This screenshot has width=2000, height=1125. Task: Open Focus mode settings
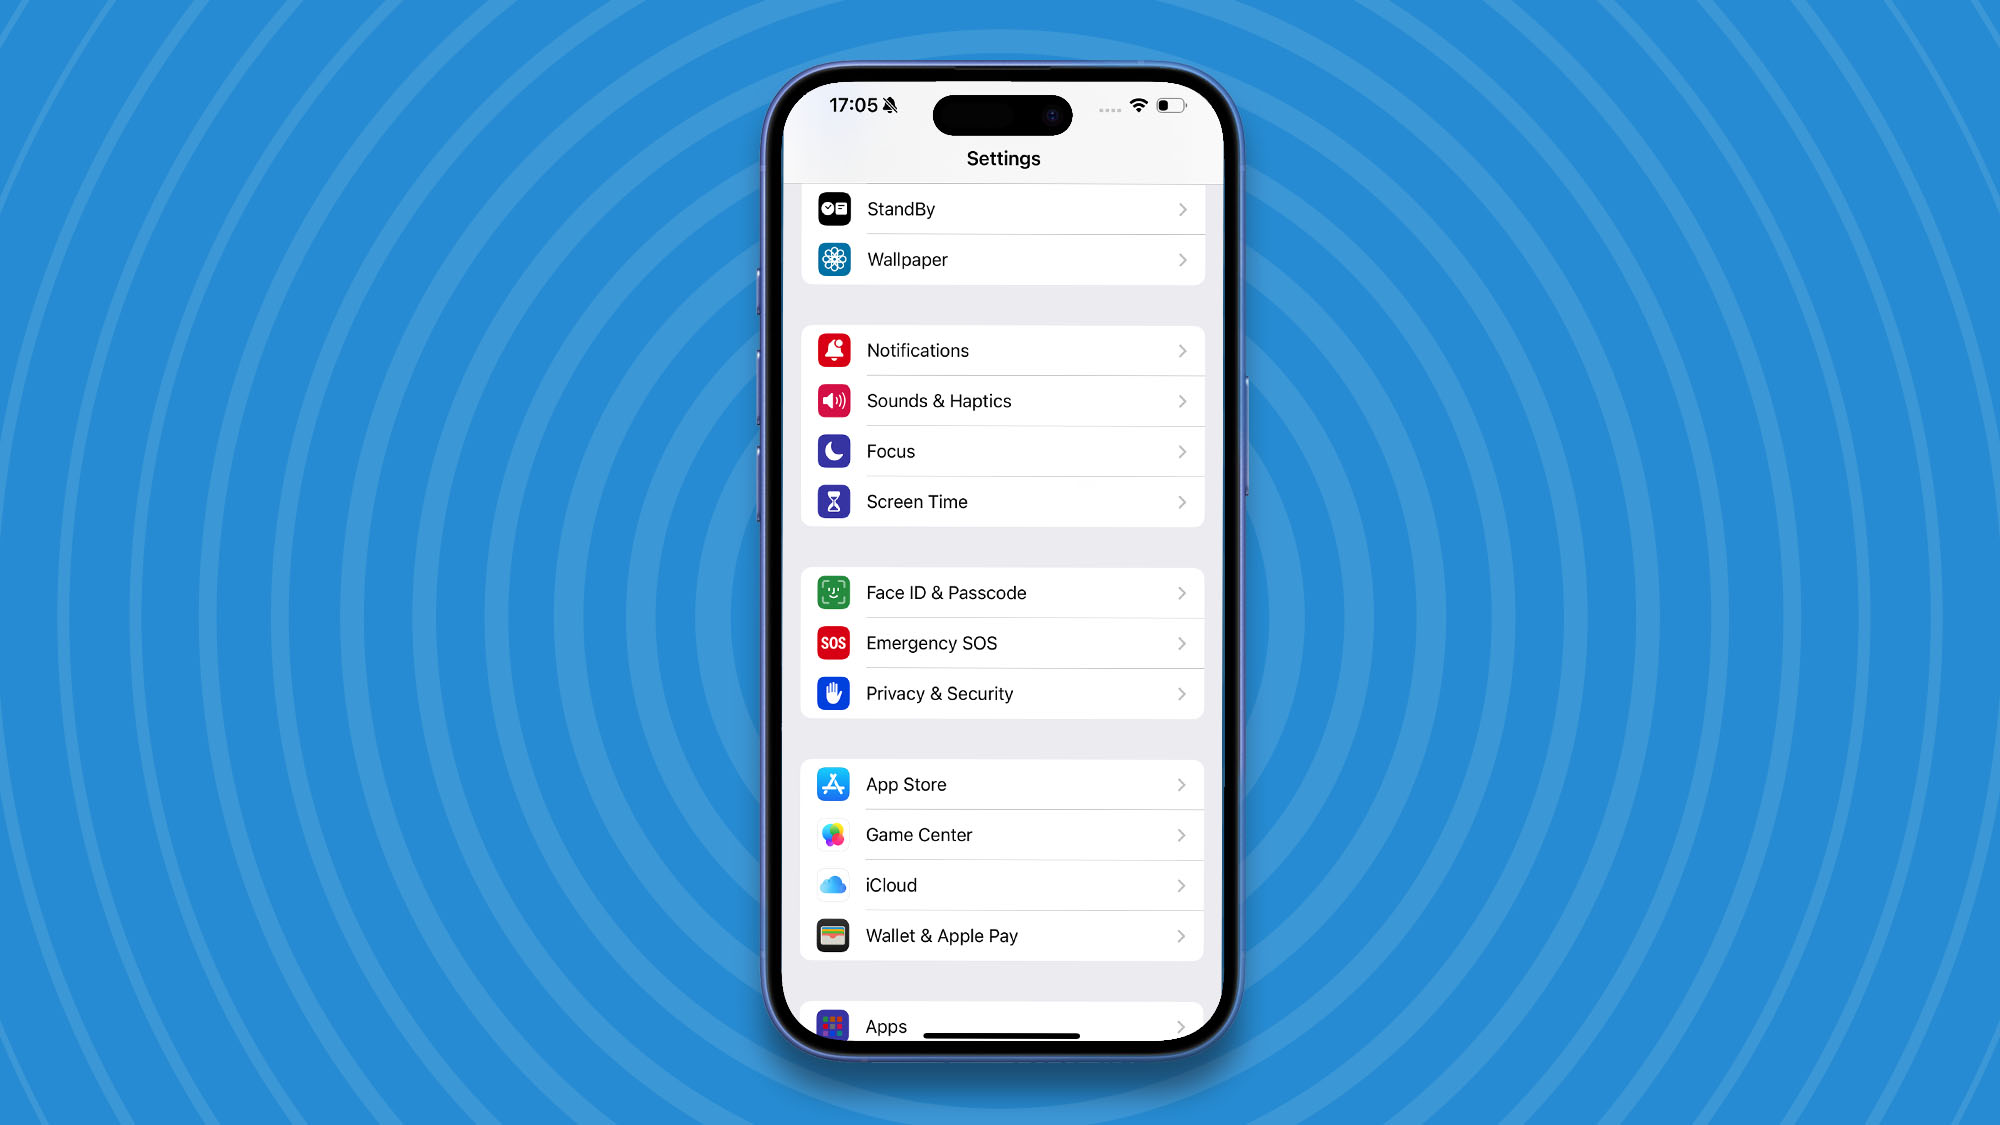[x=1001, y=451]
